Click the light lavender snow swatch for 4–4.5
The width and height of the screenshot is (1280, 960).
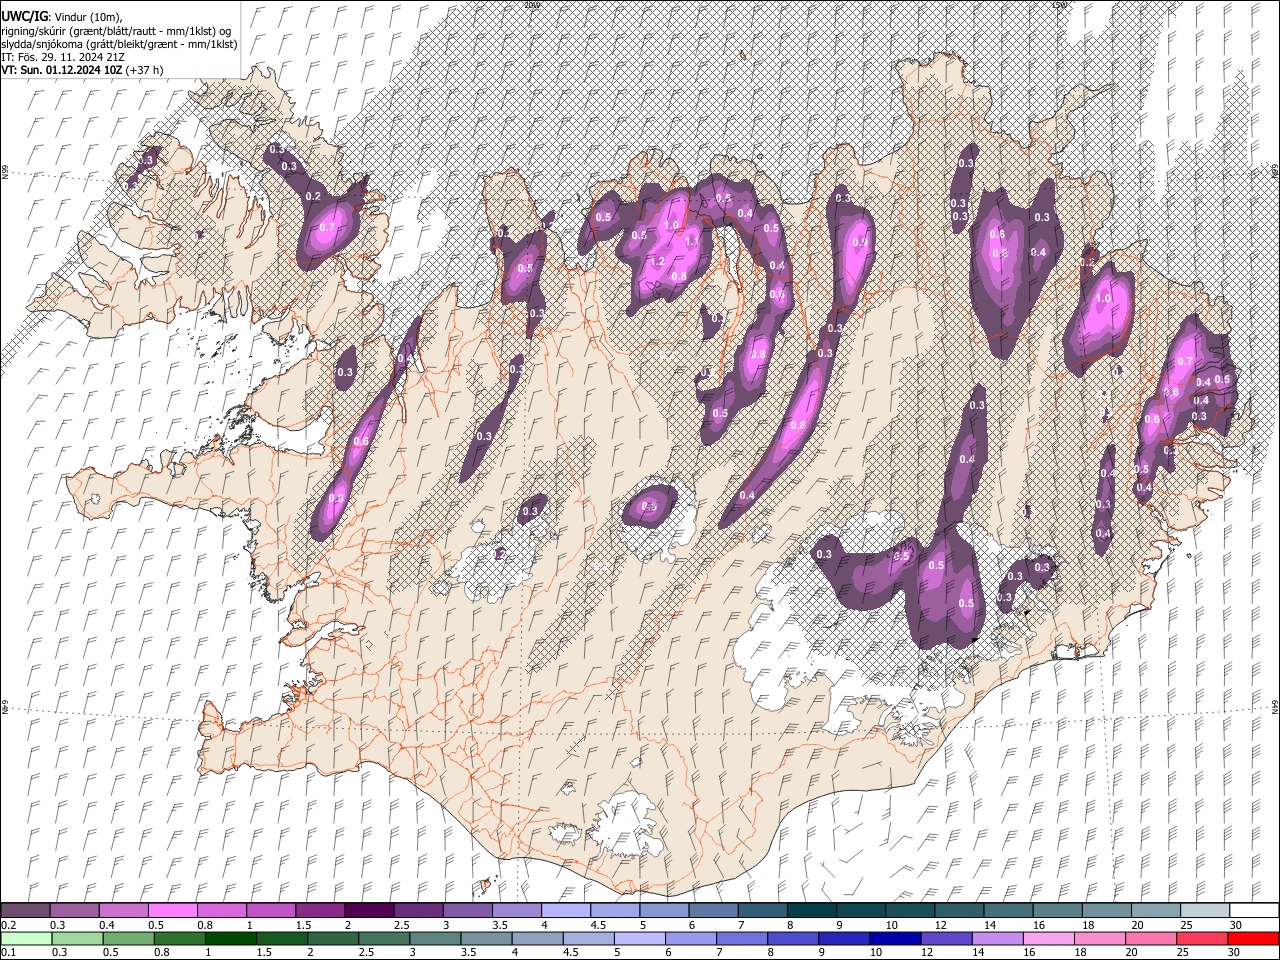coord(565,910)
